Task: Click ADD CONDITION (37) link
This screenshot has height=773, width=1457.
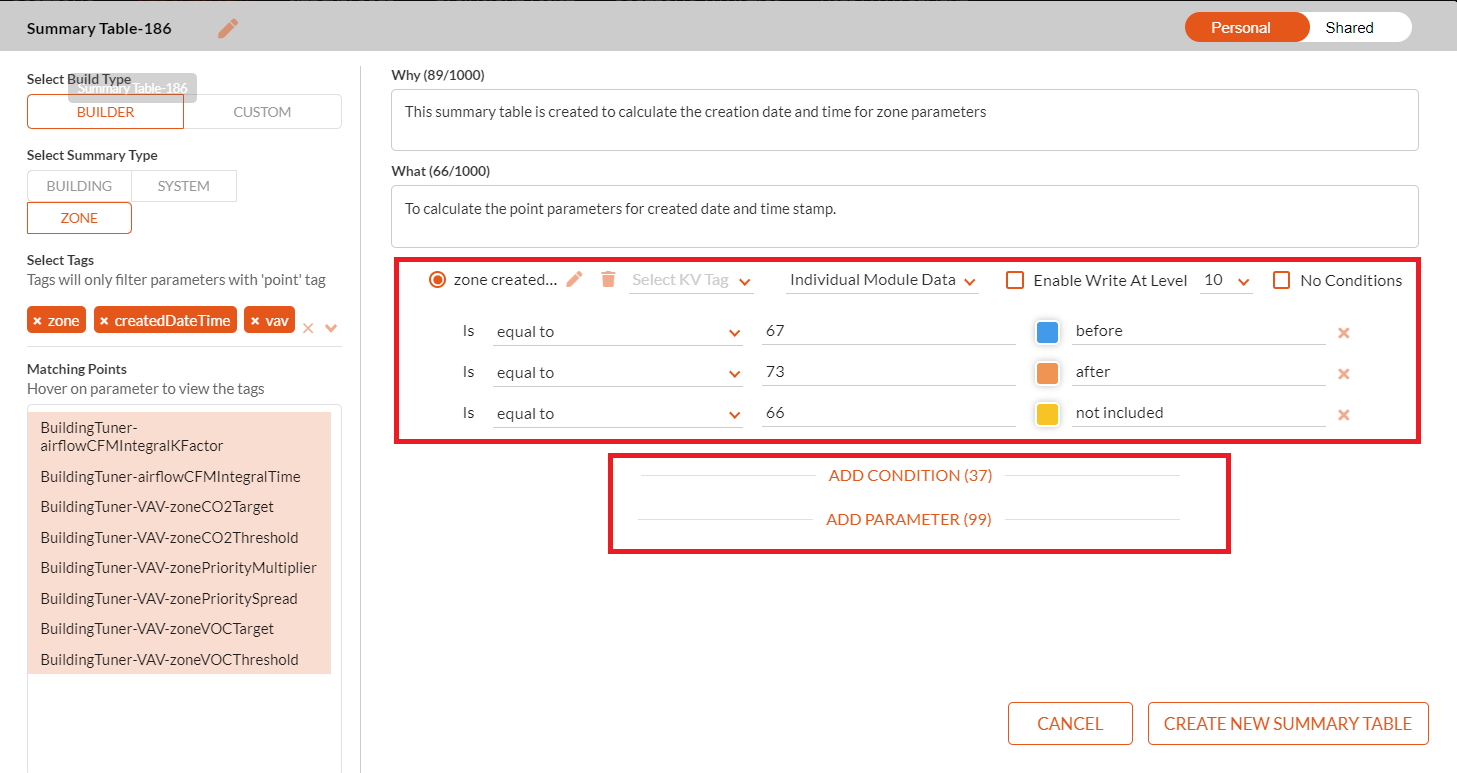Action: [x=910, y=475]
